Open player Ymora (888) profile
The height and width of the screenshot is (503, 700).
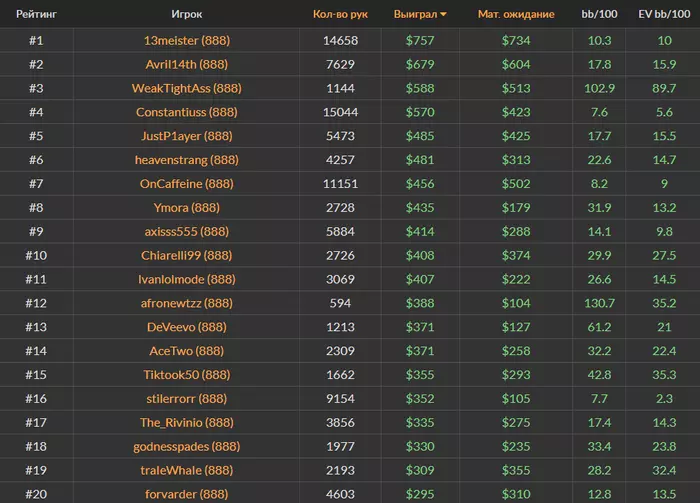coord(187,208)
